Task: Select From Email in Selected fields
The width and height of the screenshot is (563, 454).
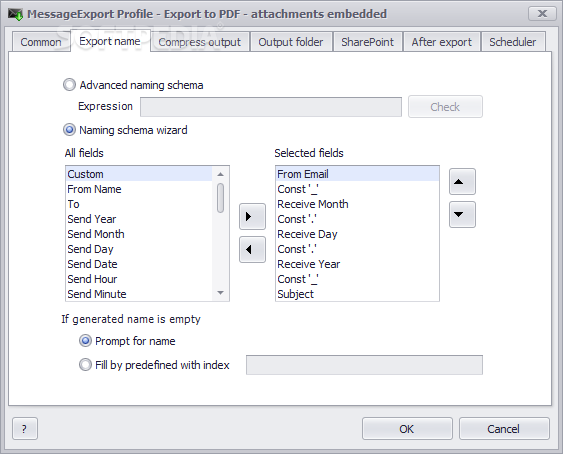Action: (x=357, y=174)
